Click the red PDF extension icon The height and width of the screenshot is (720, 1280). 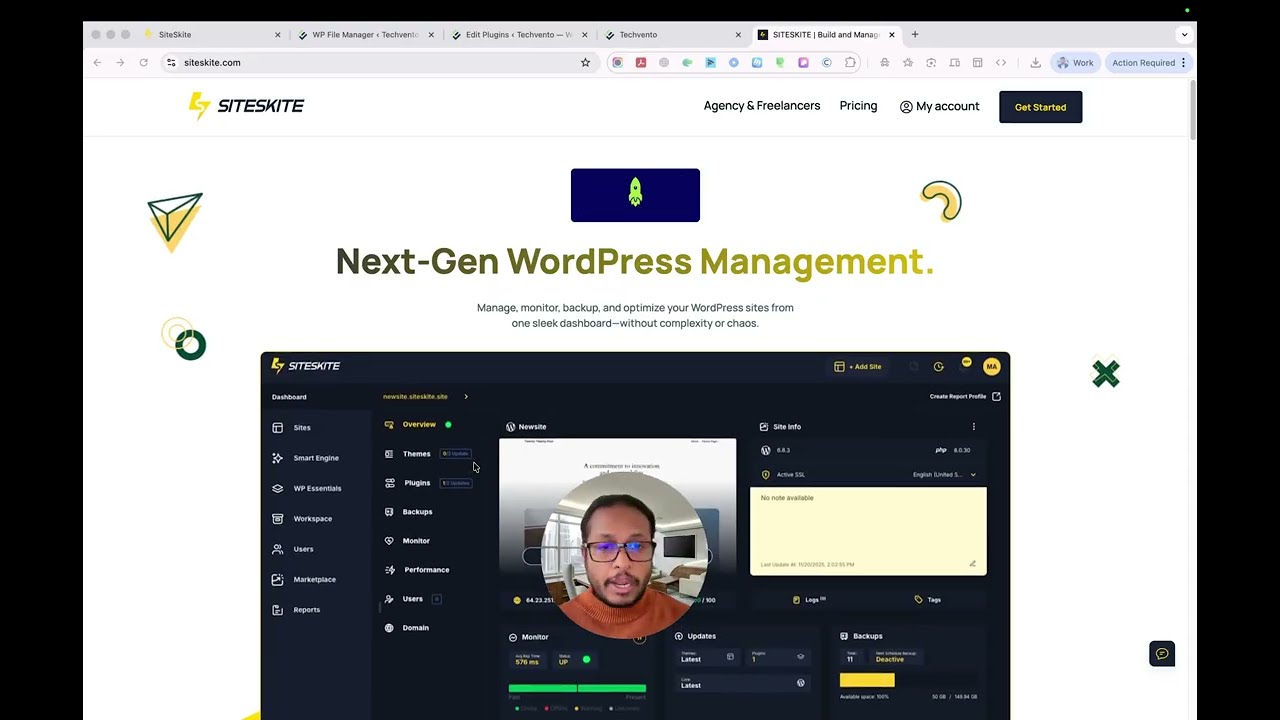641,63
